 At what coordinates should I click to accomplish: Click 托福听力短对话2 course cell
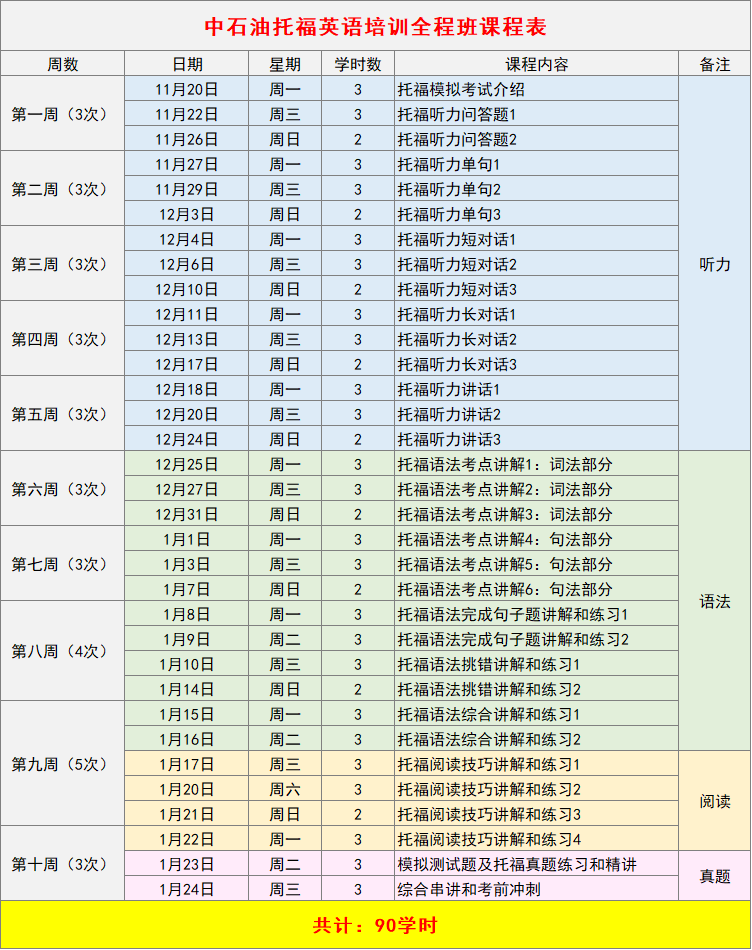[x=536, y=264]
